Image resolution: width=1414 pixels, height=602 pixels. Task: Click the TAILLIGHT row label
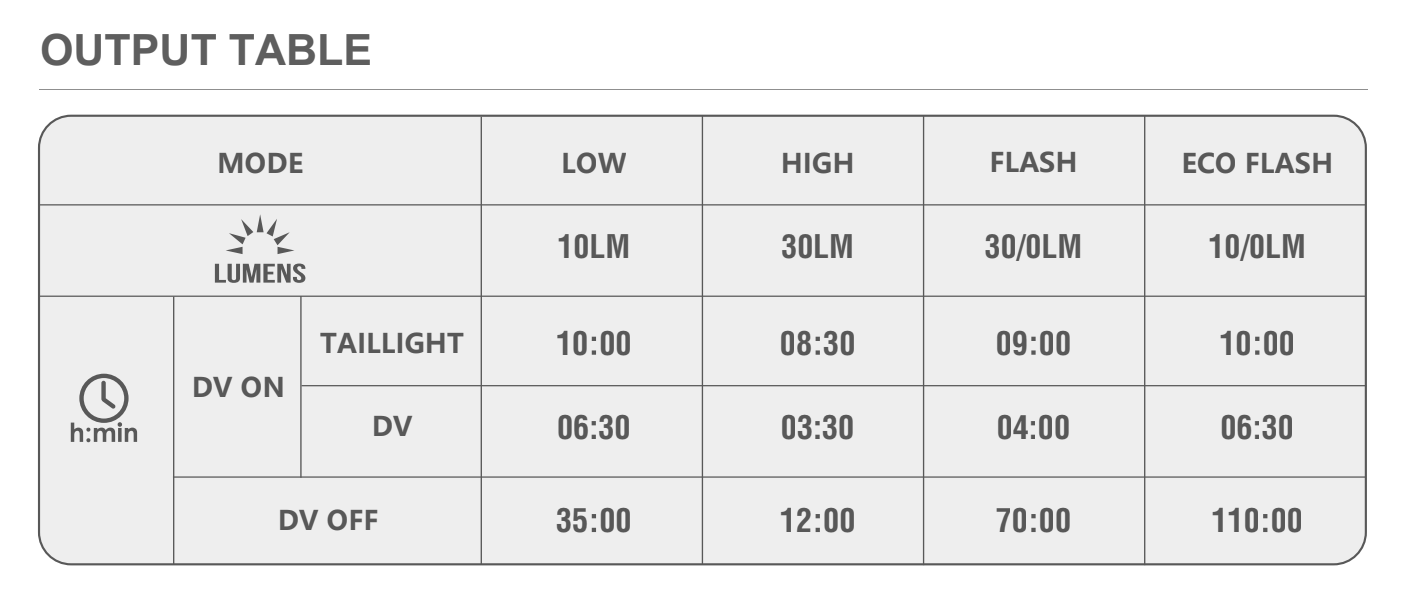coord(391,343)
